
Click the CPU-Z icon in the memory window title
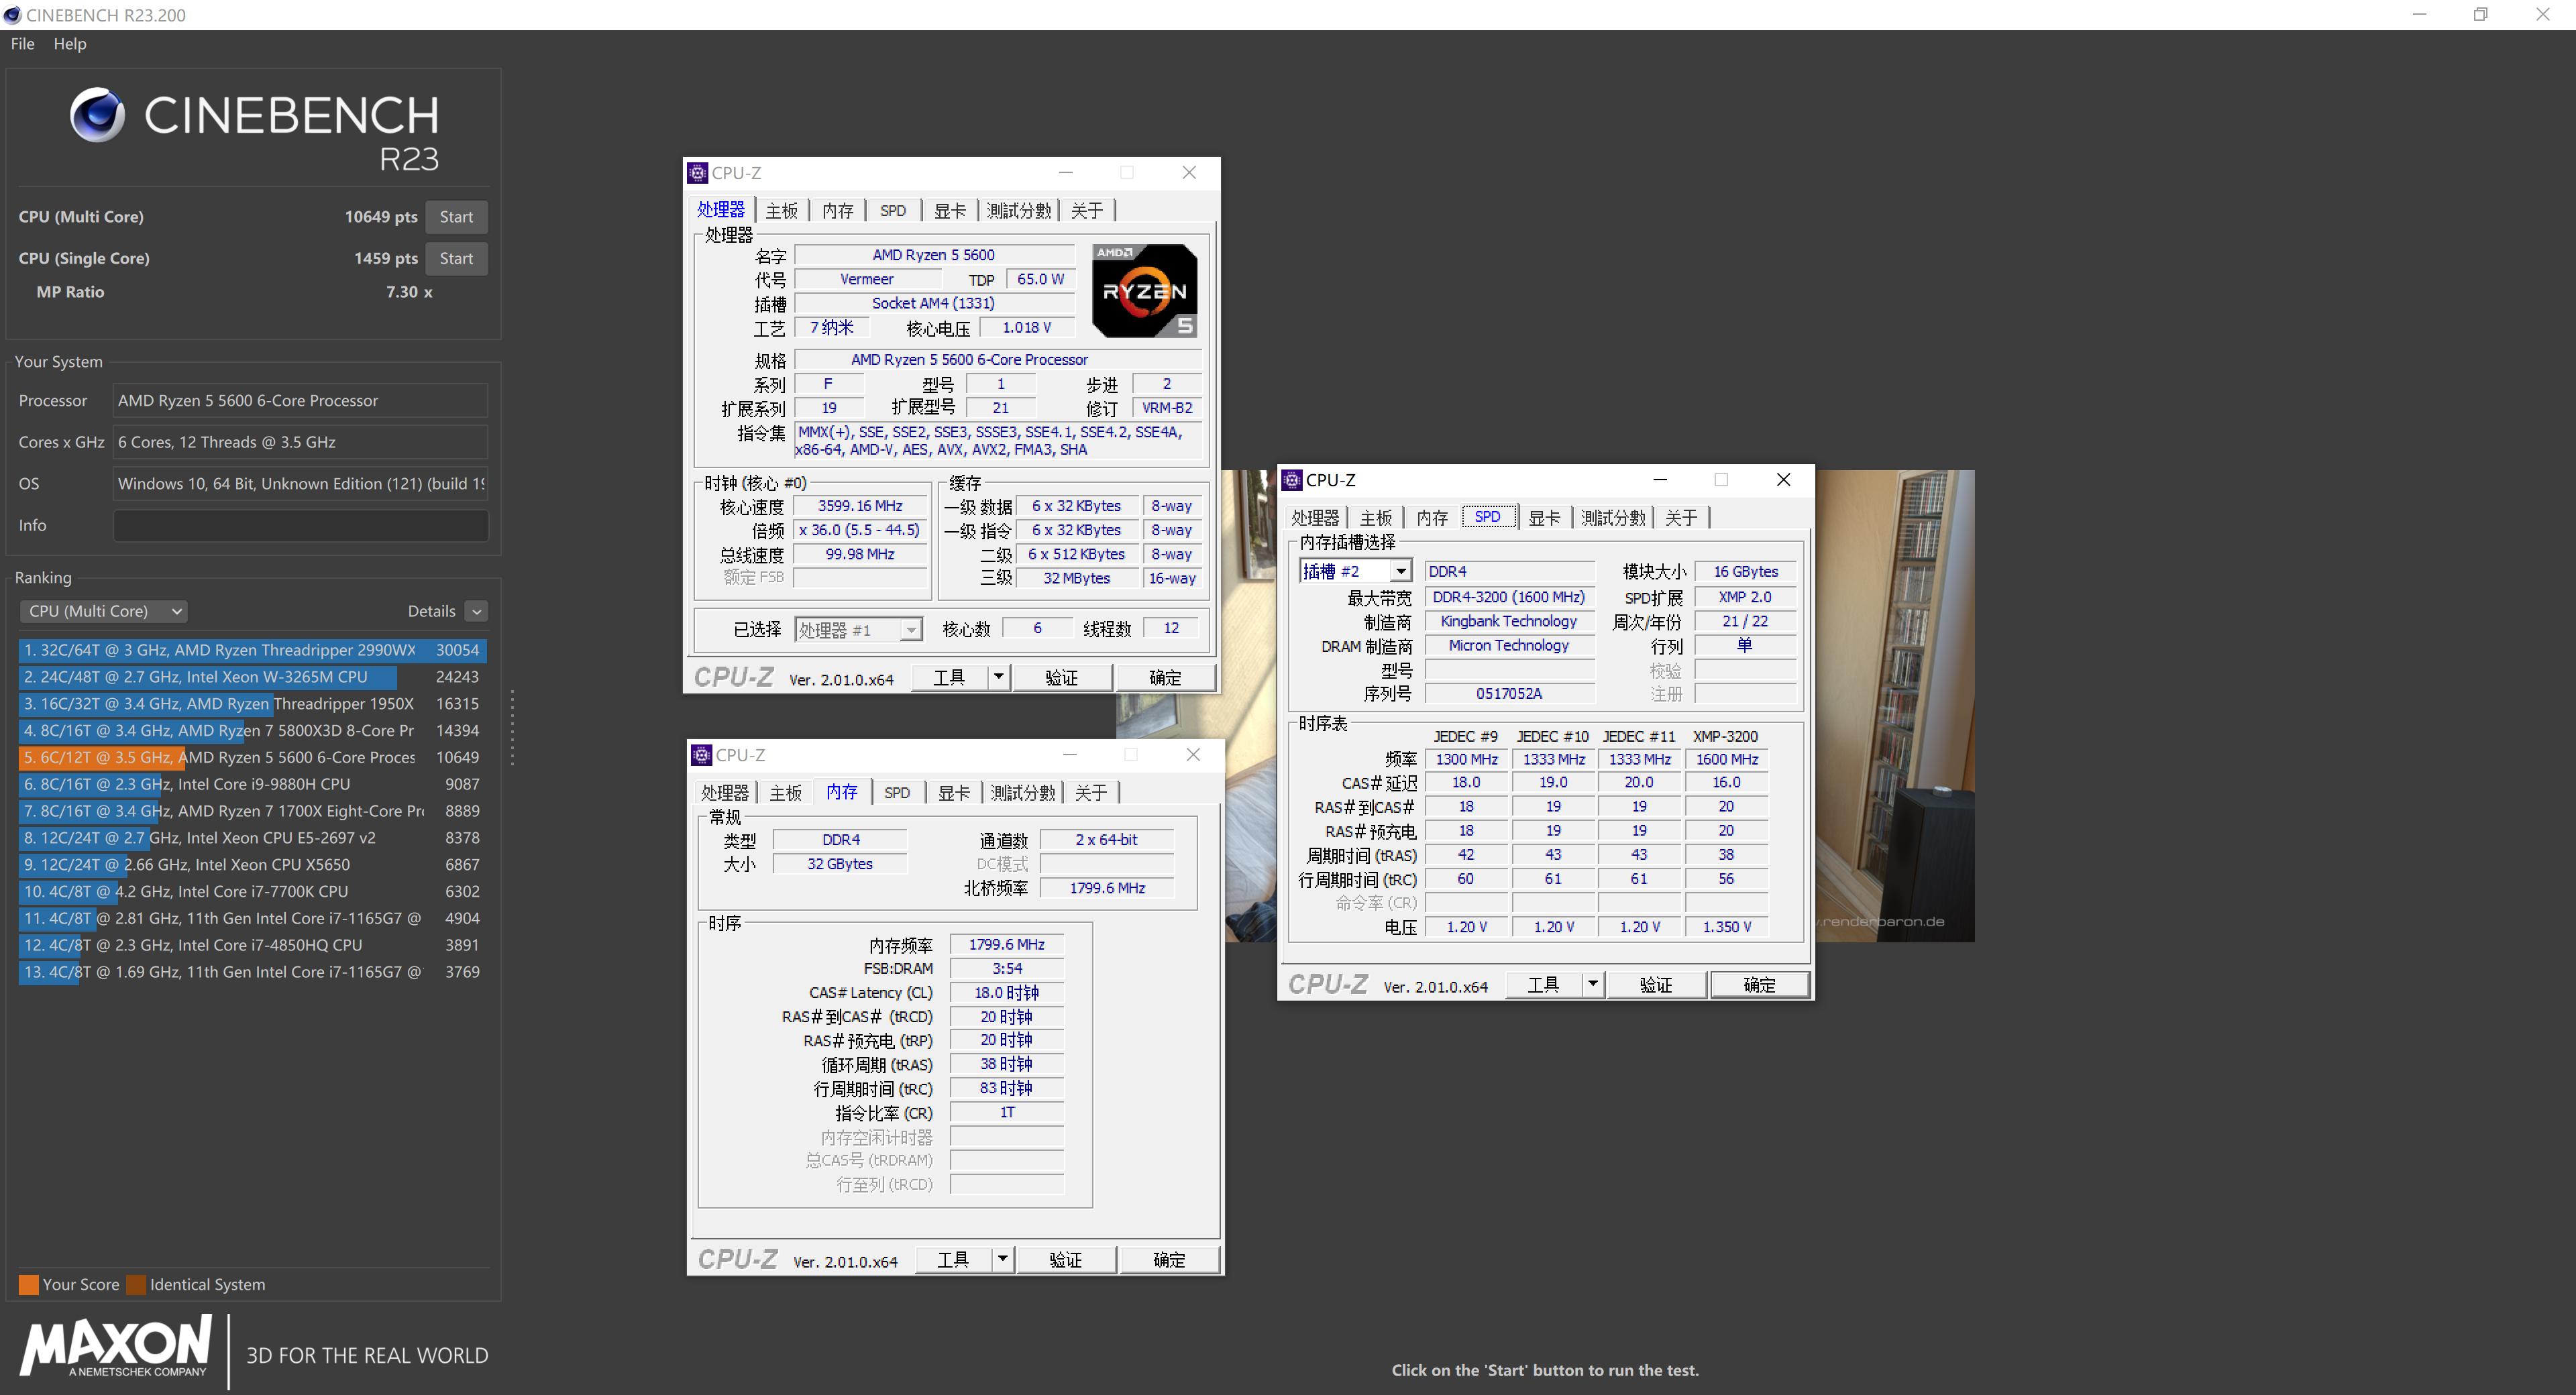pos(702,755)
